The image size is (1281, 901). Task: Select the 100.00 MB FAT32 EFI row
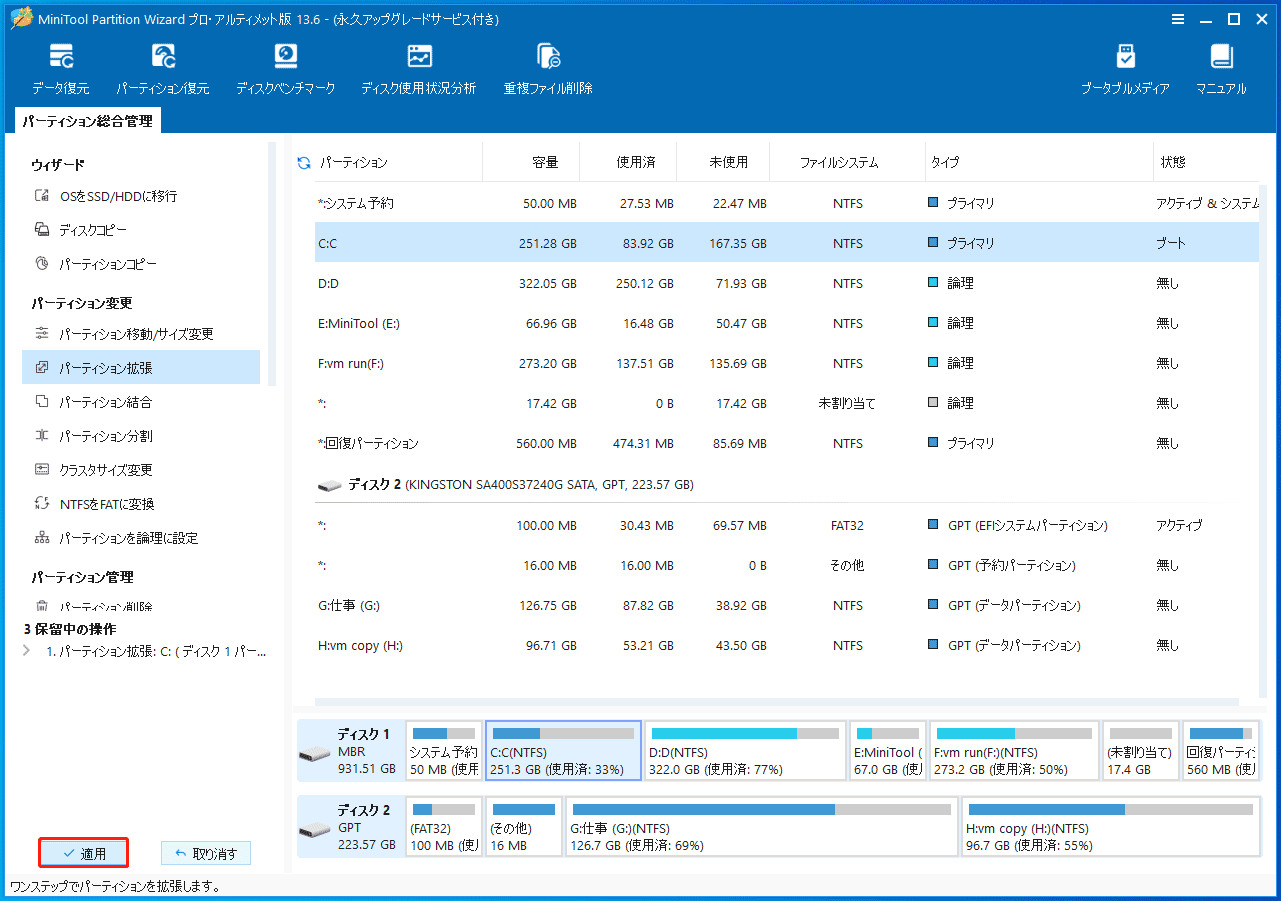pos(786,525)
